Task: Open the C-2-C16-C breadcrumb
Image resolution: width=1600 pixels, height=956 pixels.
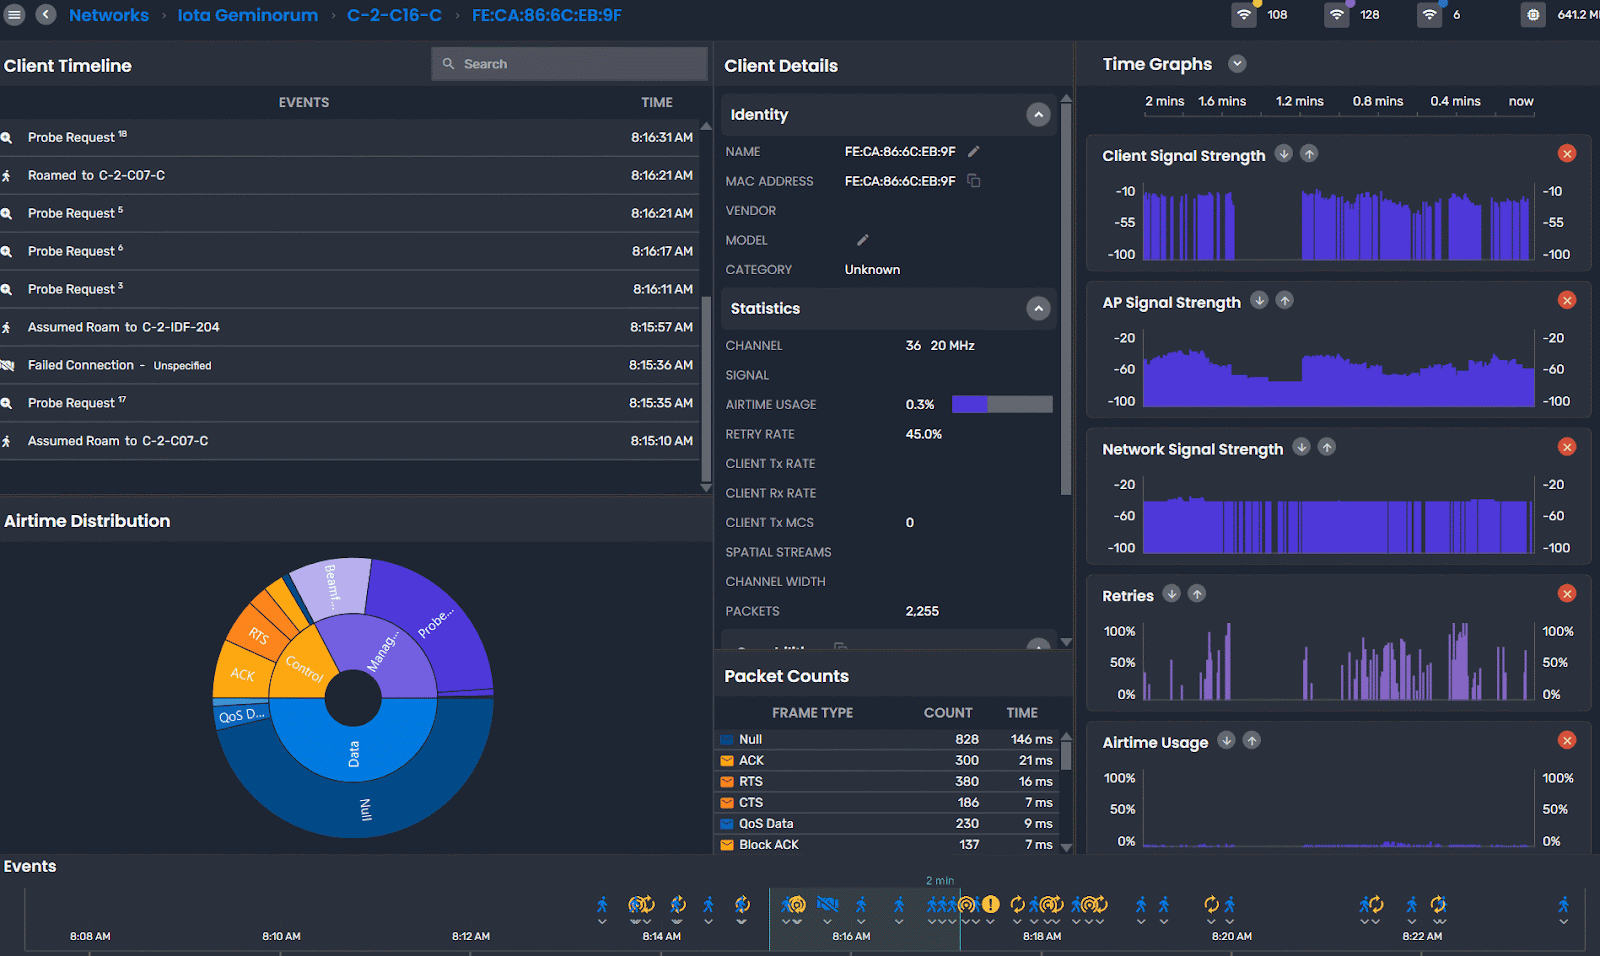Action: coord(394,15)
